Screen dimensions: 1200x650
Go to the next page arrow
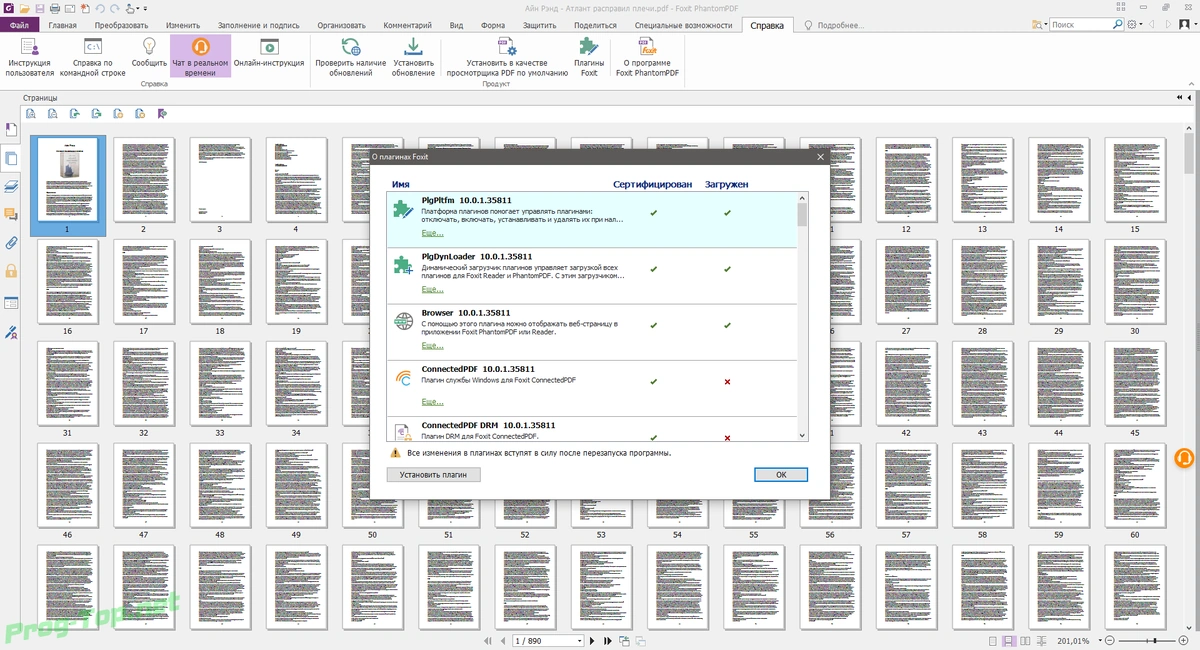click(x=592, y=640)
